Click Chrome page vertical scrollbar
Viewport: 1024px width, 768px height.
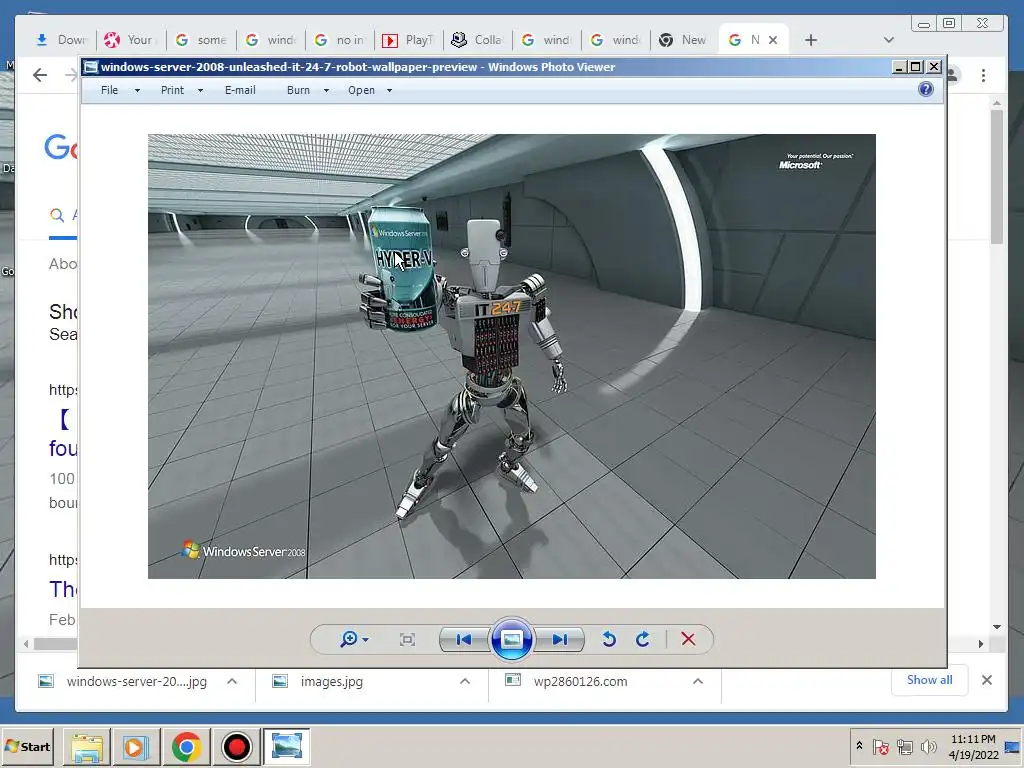click(x=997, y=176)
